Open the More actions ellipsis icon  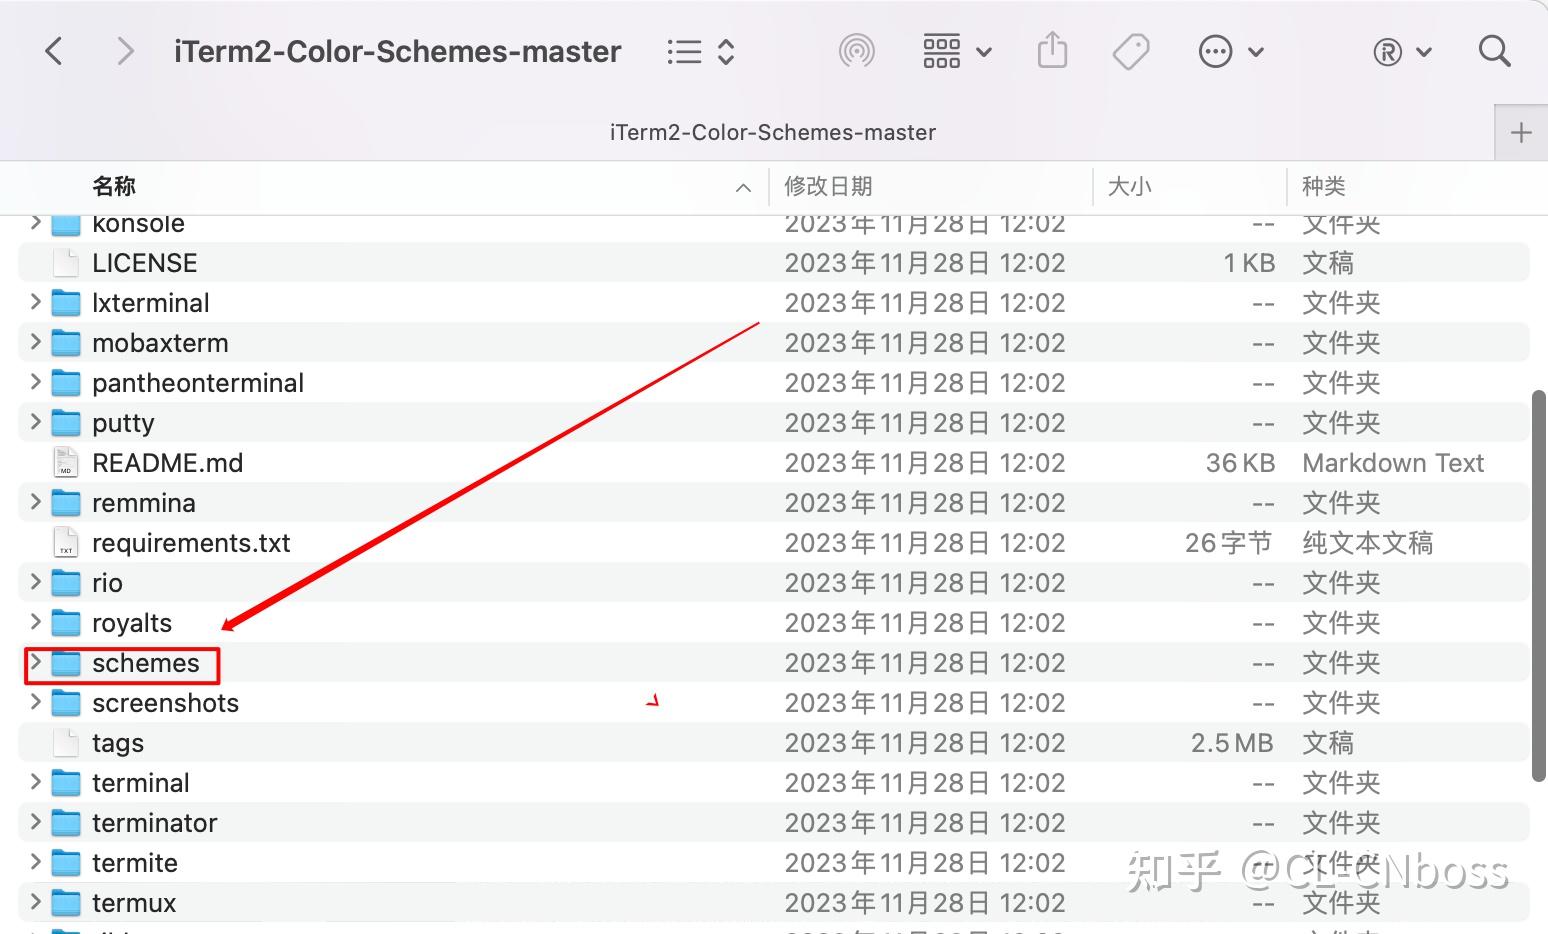(1215, 51)
